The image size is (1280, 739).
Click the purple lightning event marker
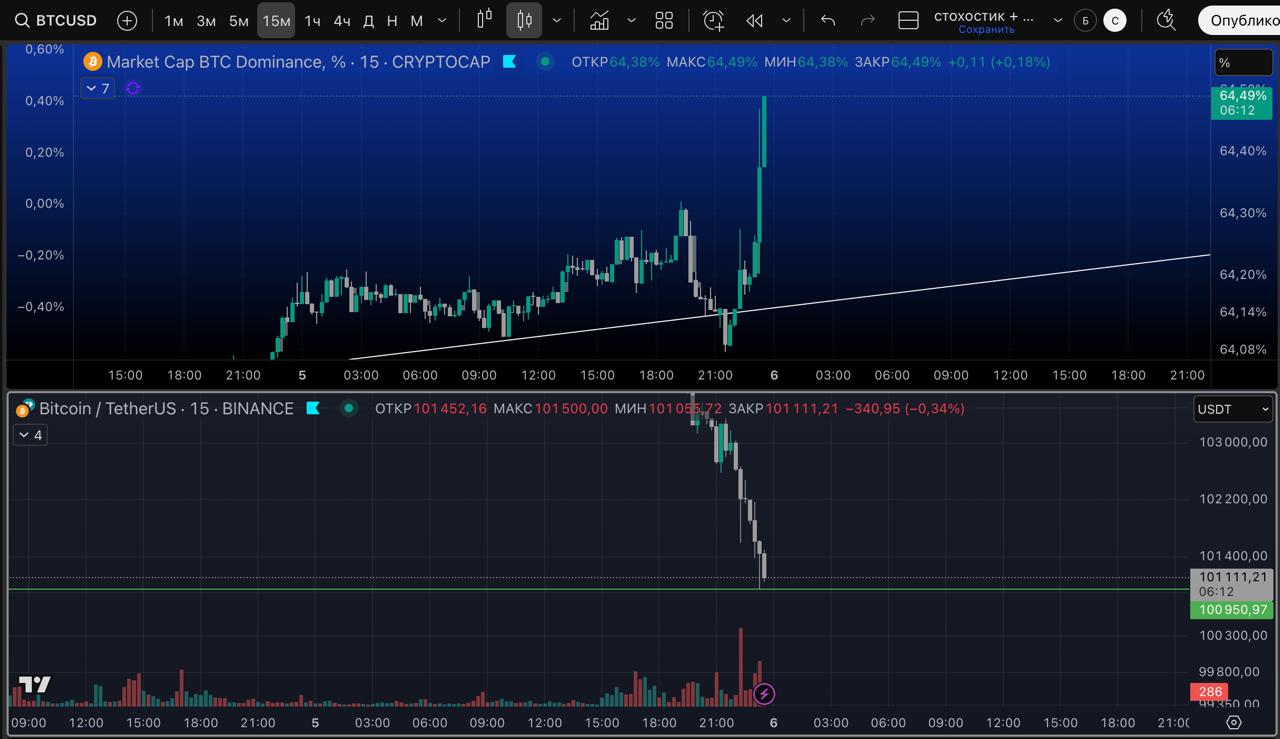[764, 693]
